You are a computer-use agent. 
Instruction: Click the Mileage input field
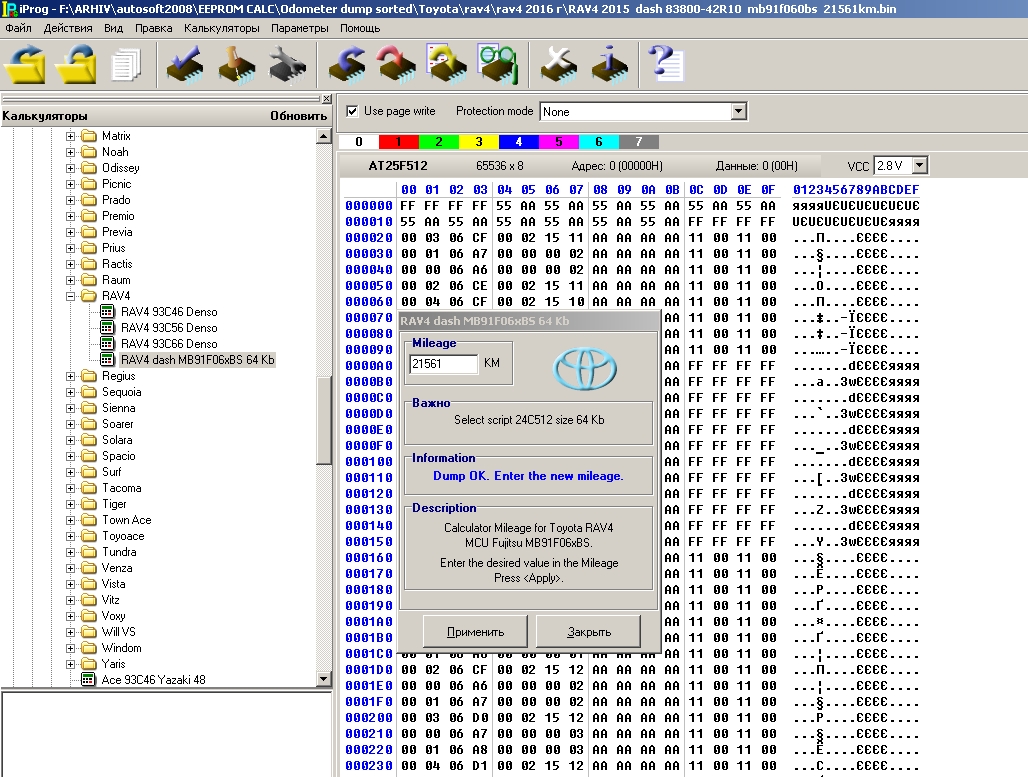click(x=444, y=363)
